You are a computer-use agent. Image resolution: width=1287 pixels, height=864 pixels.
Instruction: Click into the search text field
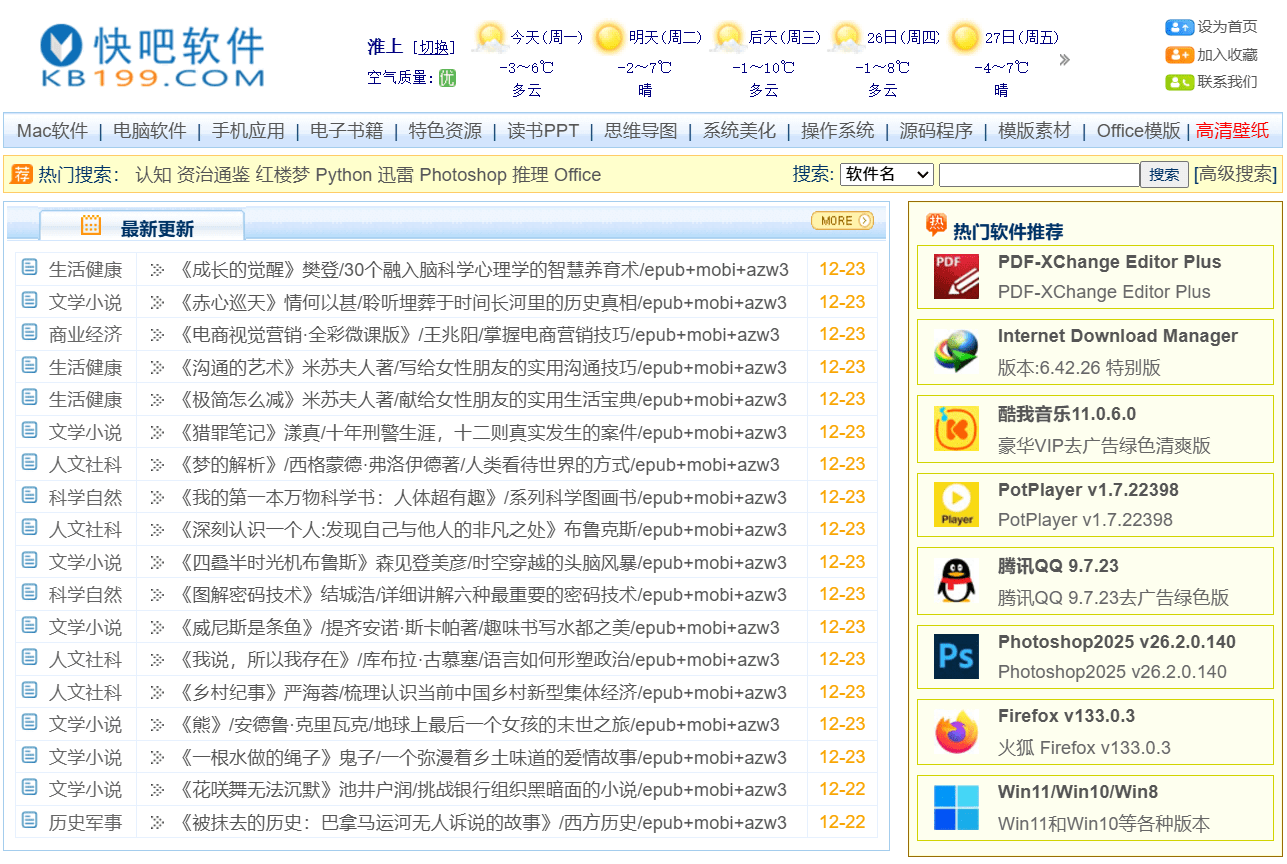pyautogui.click(x=1039, y=174)
